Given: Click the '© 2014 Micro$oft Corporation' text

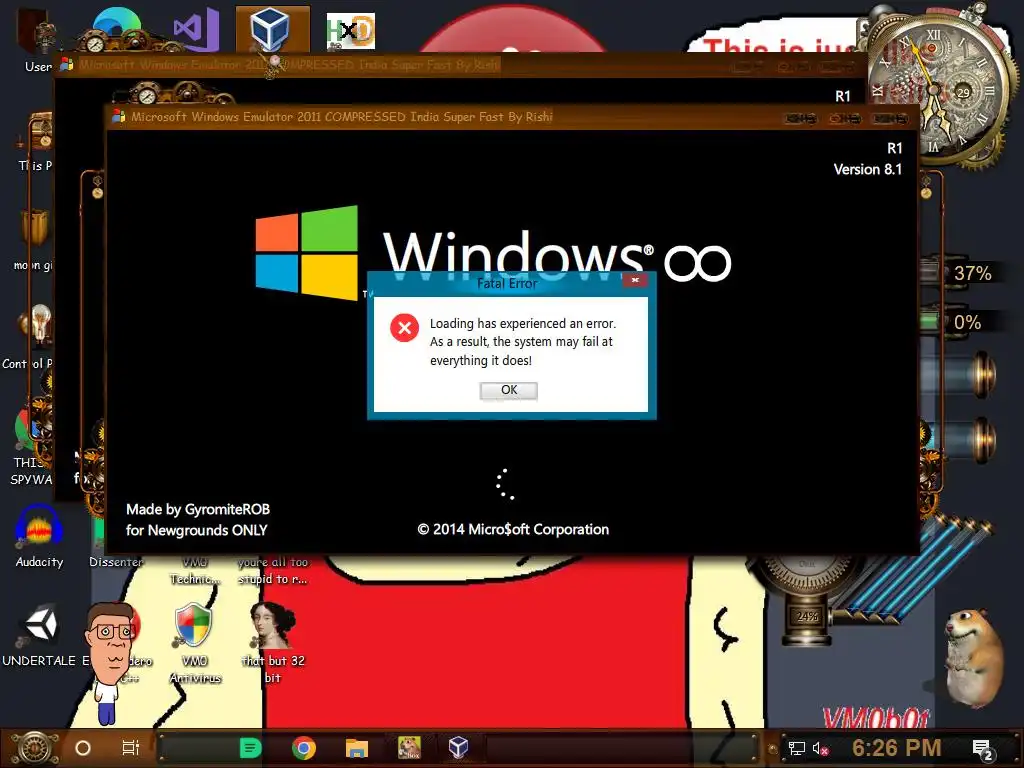Looking at the screenshot, I should (x=513, y=530).
